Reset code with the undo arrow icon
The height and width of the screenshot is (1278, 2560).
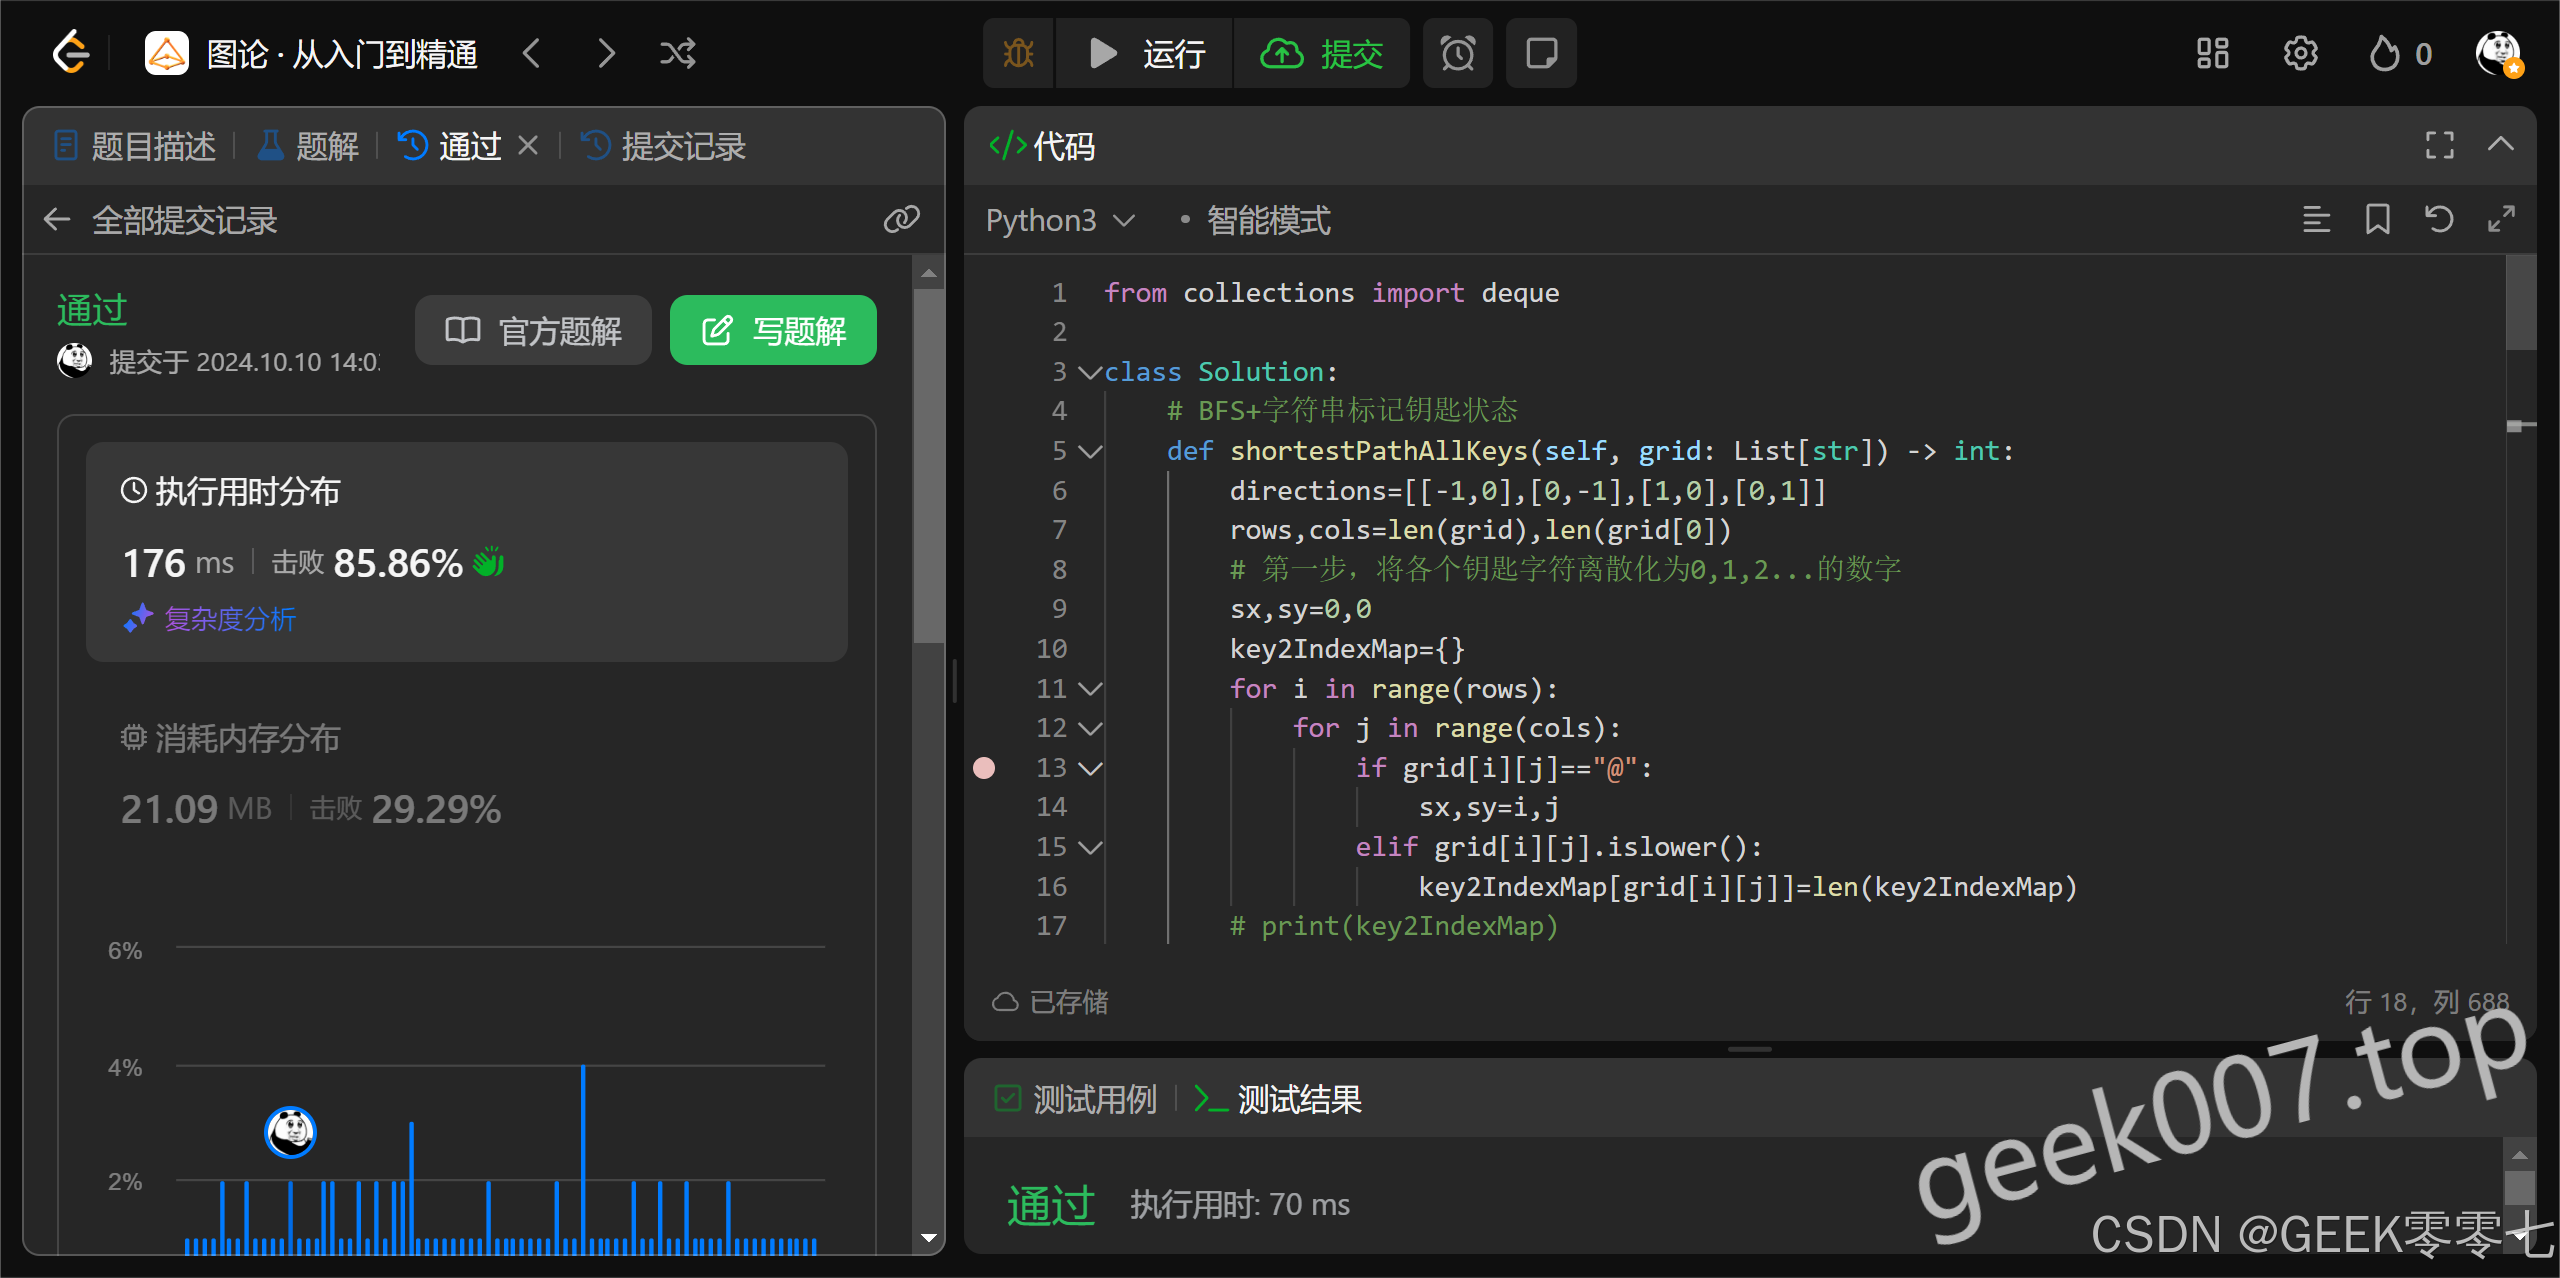point(2439,219)
